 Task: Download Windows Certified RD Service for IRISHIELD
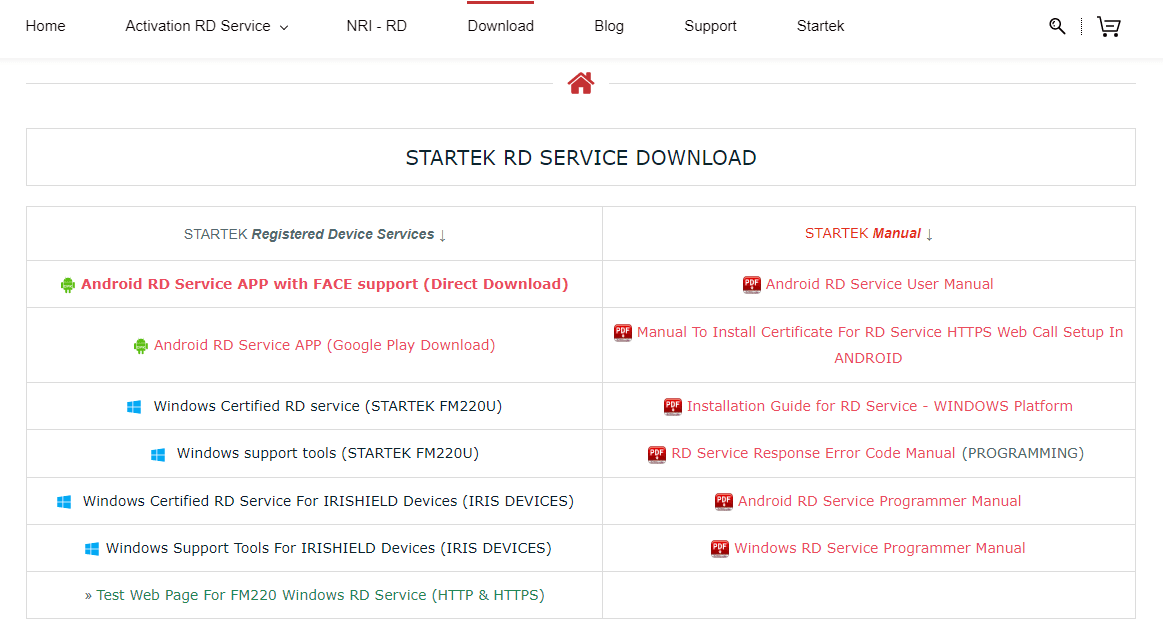coord(328,501)
